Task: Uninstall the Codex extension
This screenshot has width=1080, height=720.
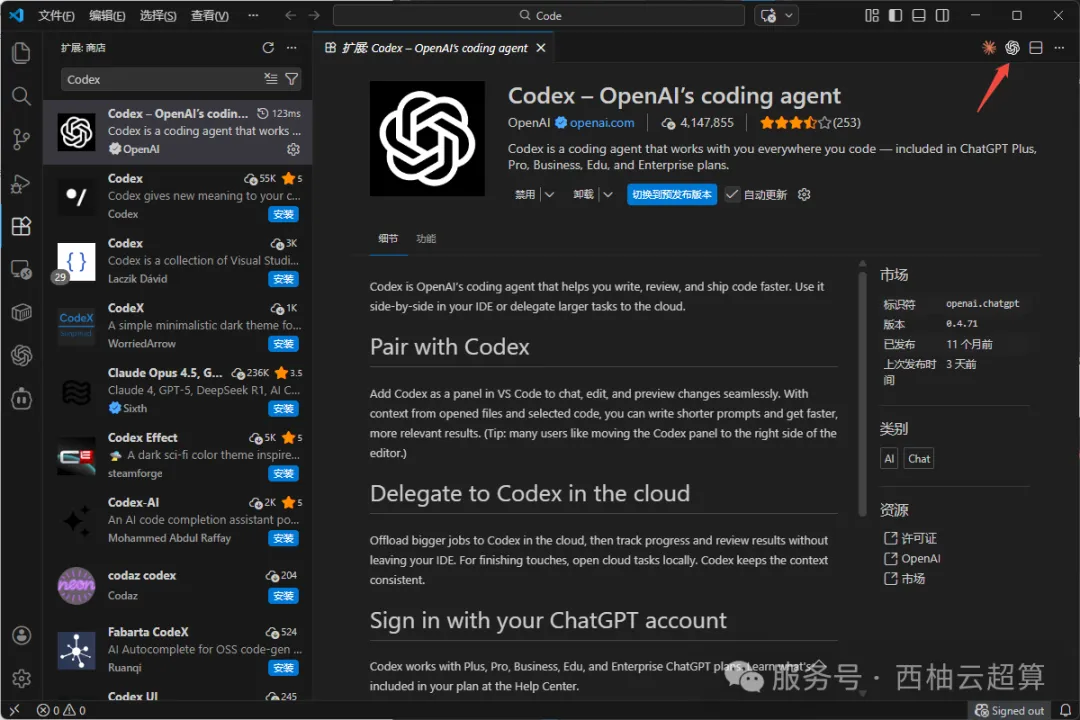Action: (583, 194)
